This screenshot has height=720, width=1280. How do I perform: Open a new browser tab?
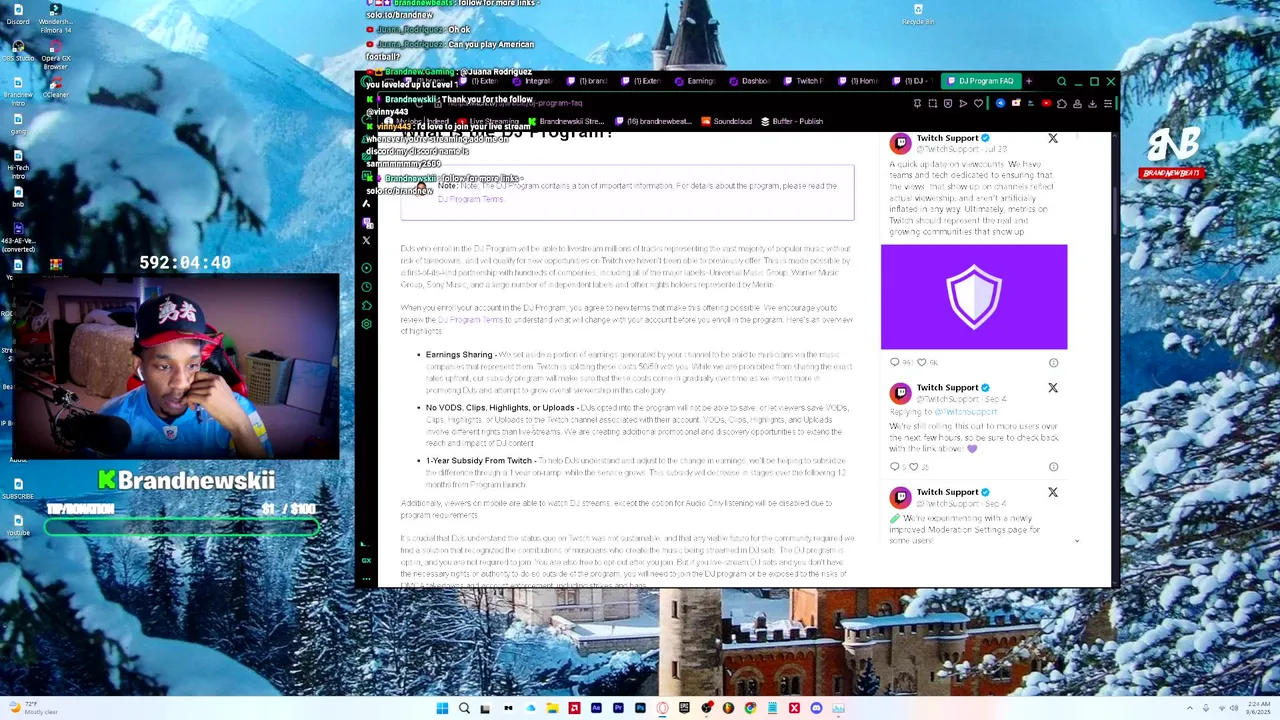1028,81
